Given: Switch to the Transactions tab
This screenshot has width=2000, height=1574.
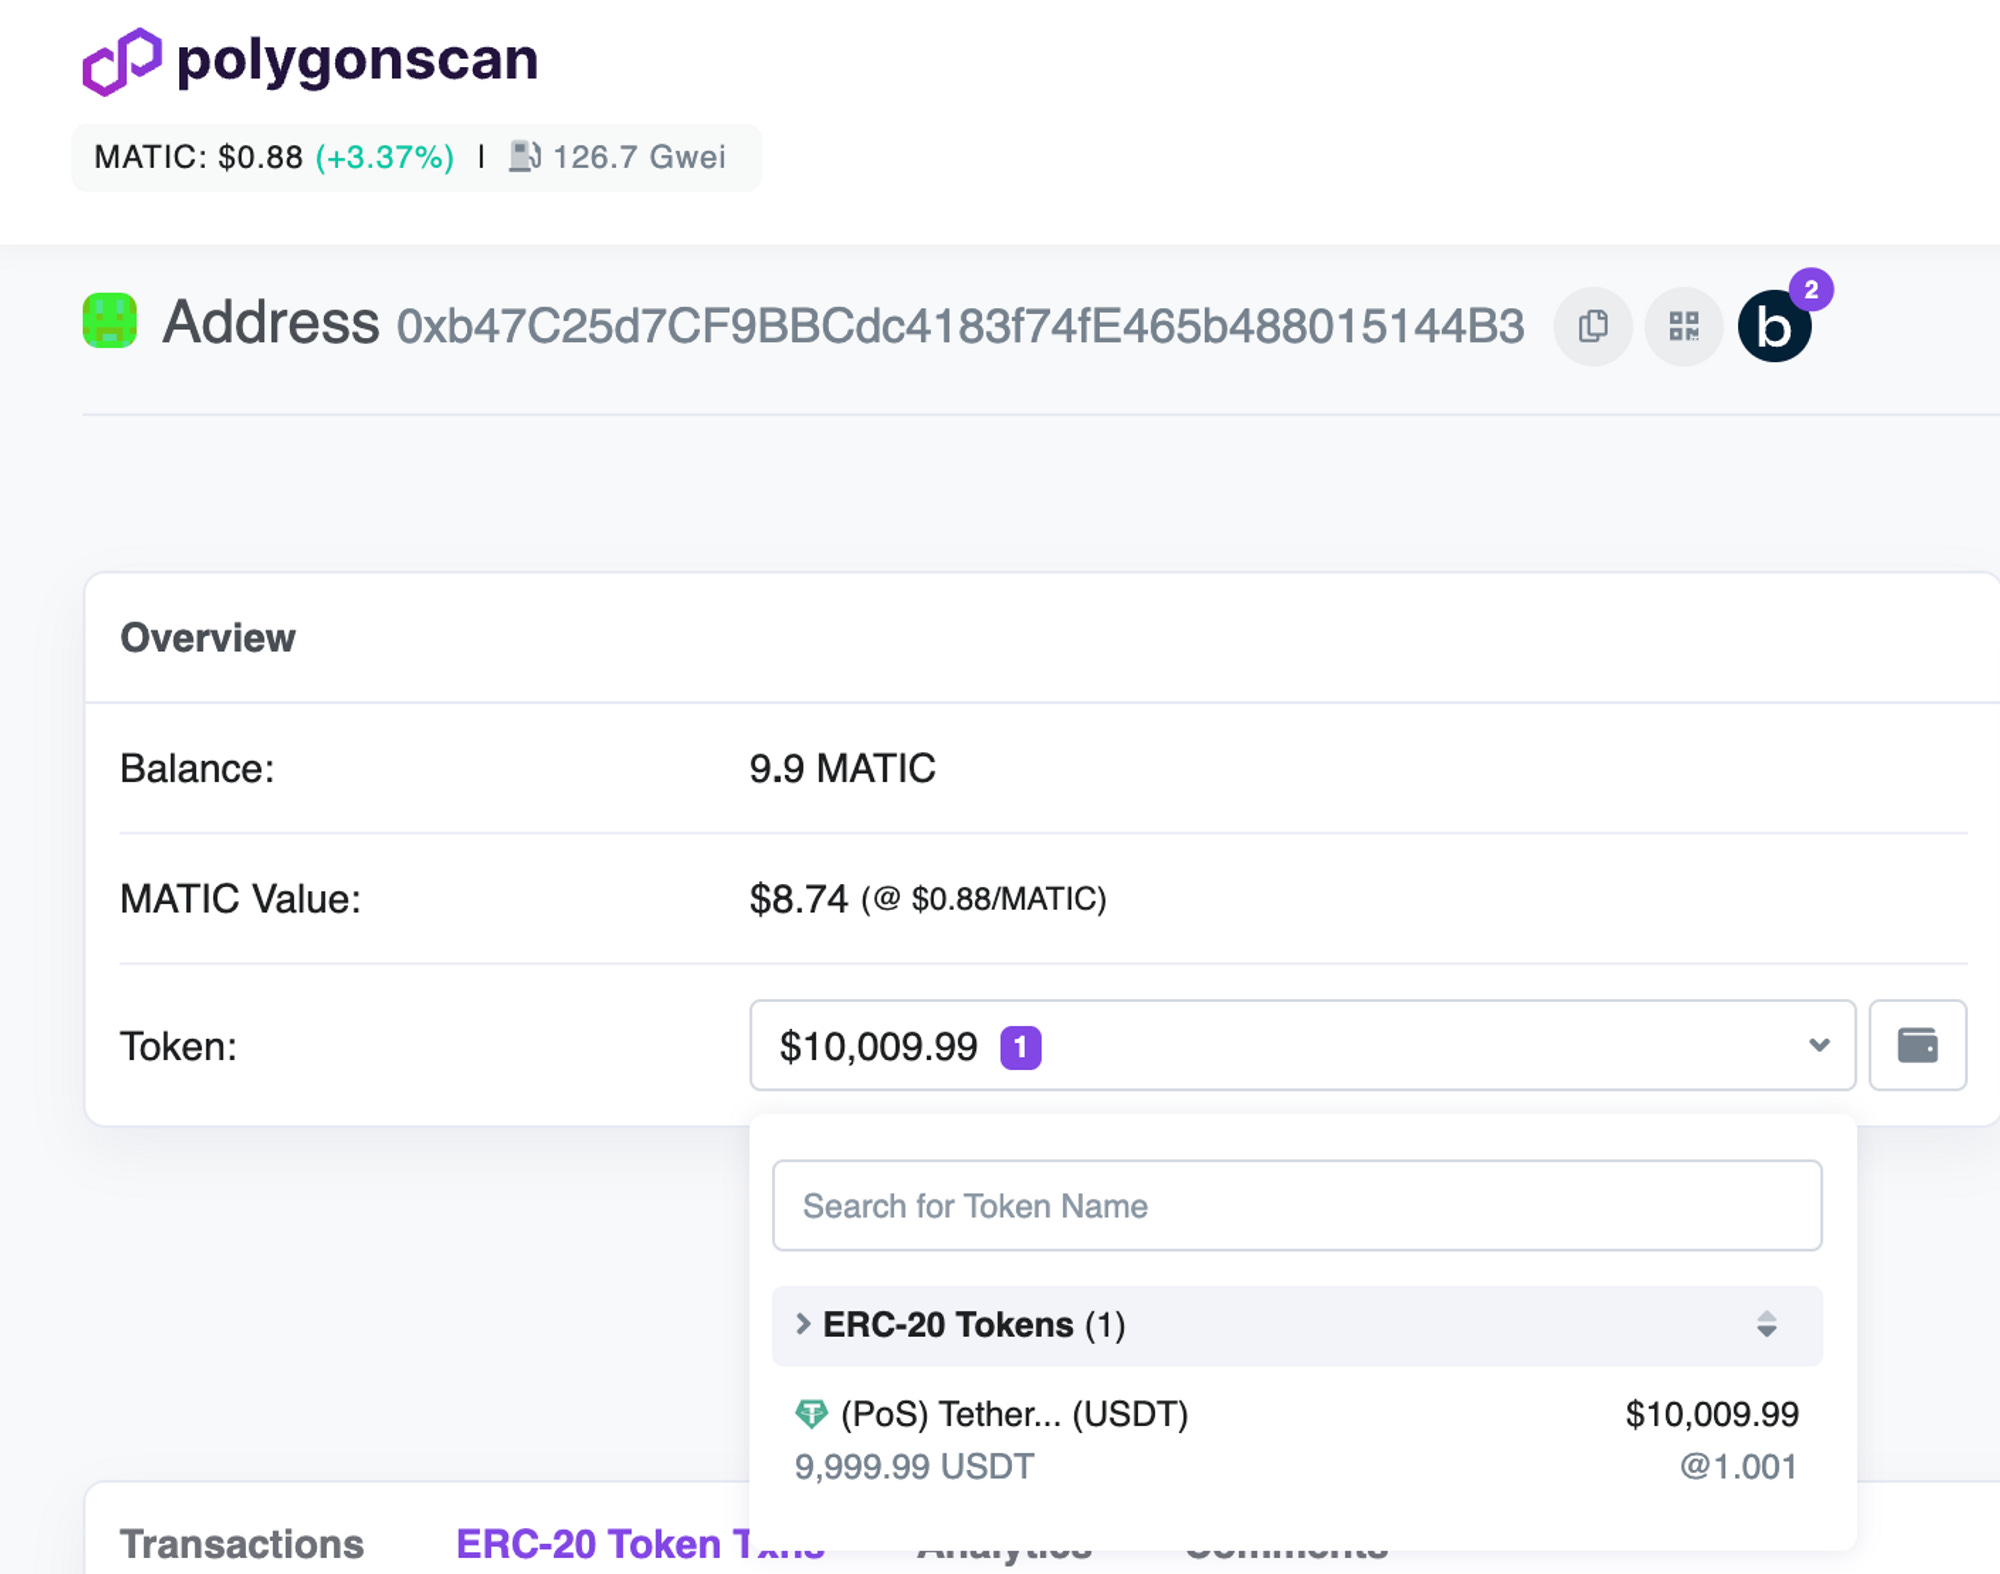Looking at the screenshot, I should click(242, 1543).
